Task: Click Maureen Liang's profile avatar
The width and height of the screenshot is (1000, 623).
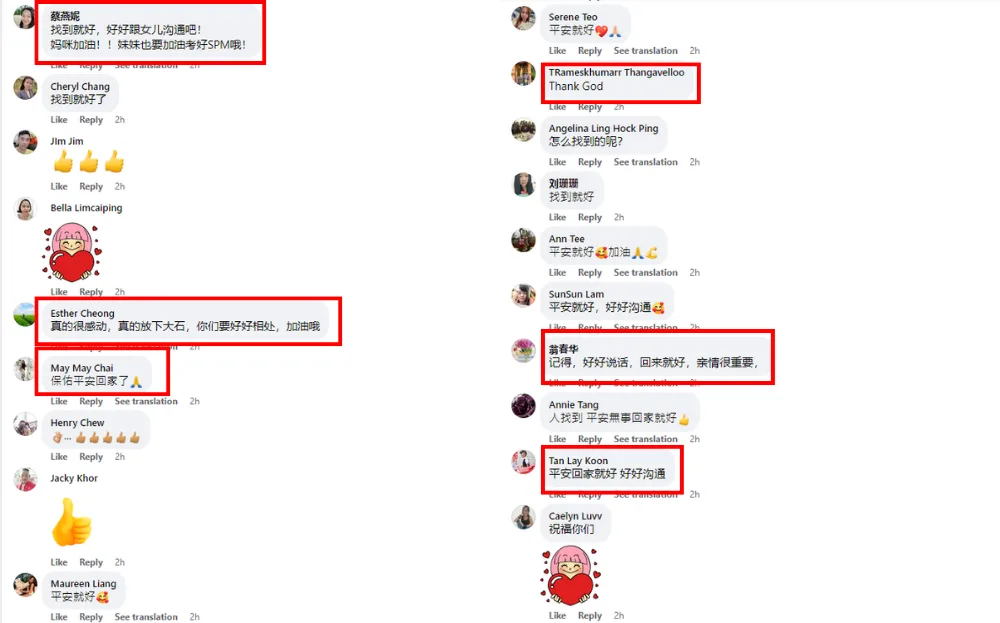Action: [25, 585]
